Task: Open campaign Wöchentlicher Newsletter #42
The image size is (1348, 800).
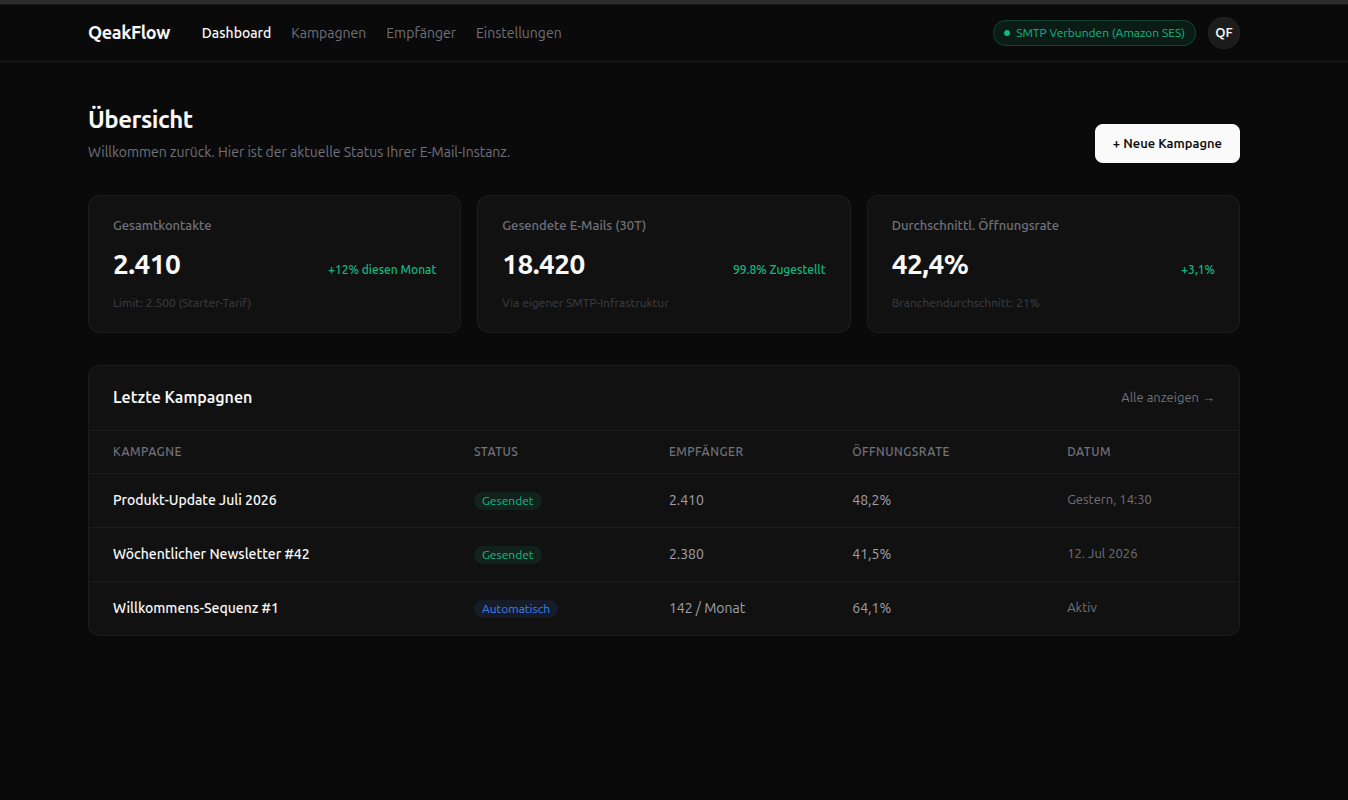Action: 211,554
